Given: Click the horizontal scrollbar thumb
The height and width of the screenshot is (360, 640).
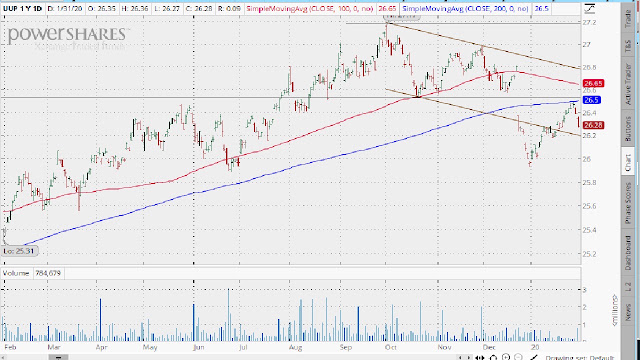Looking at the screenshot, I should (58, 358).
